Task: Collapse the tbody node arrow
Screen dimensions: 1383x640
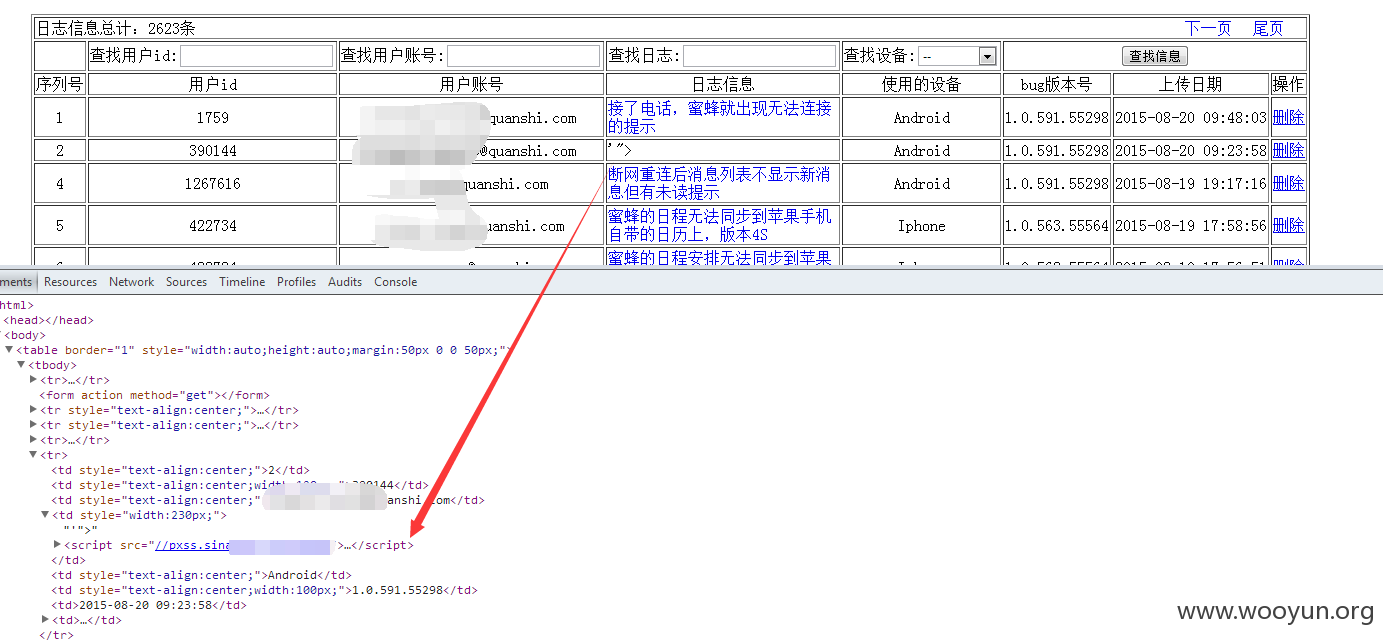Action: [21, 365]
